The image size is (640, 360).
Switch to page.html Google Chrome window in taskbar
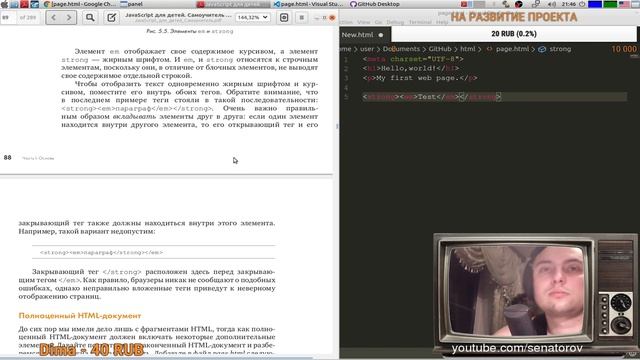point(79,4)
